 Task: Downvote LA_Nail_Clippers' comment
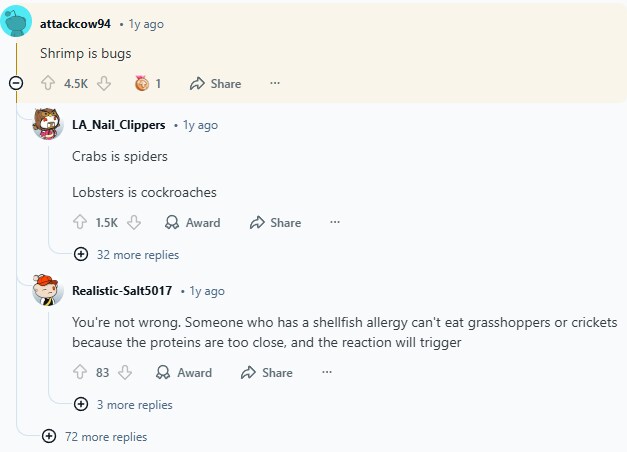tap(134, 223)
